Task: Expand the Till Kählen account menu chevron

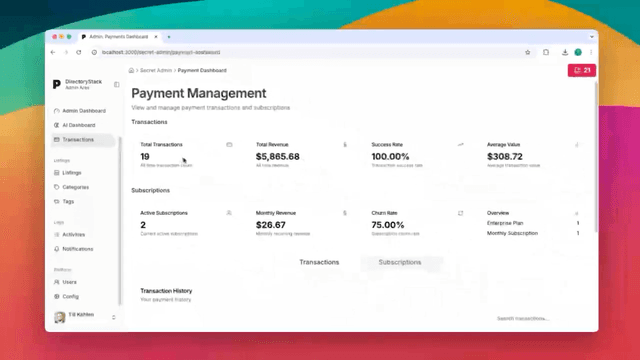Action: 113,317
